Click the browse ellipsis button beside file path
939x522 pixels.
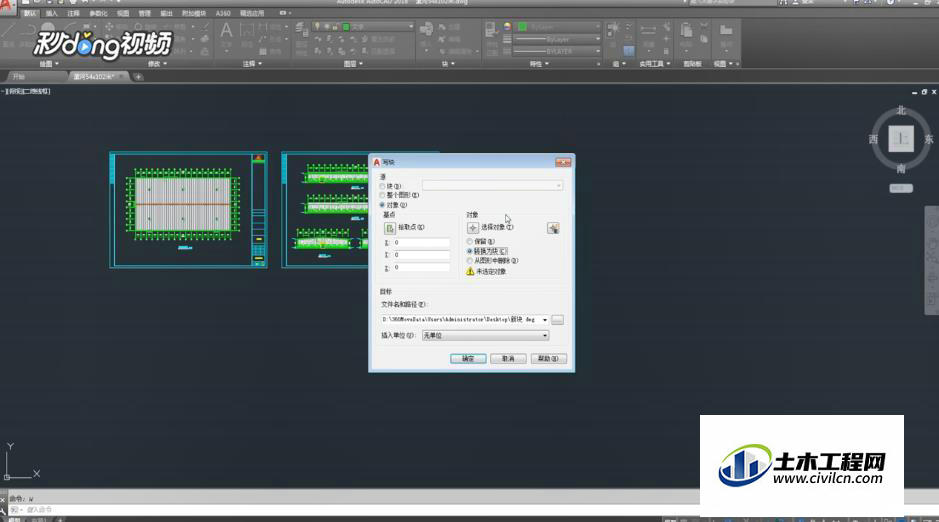558,320
